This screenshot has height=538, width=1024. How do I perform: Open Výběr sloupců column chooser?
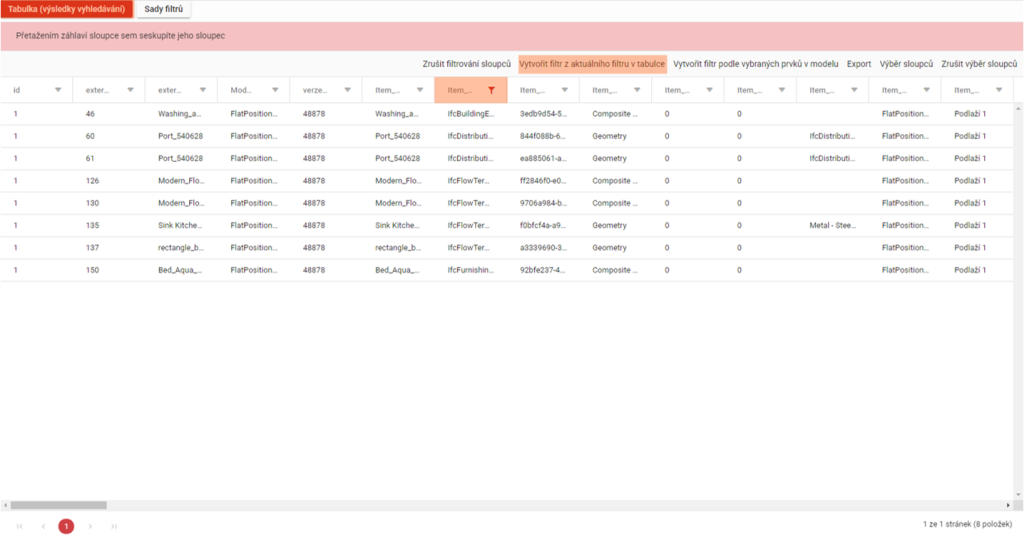click(x=906, y=64)
